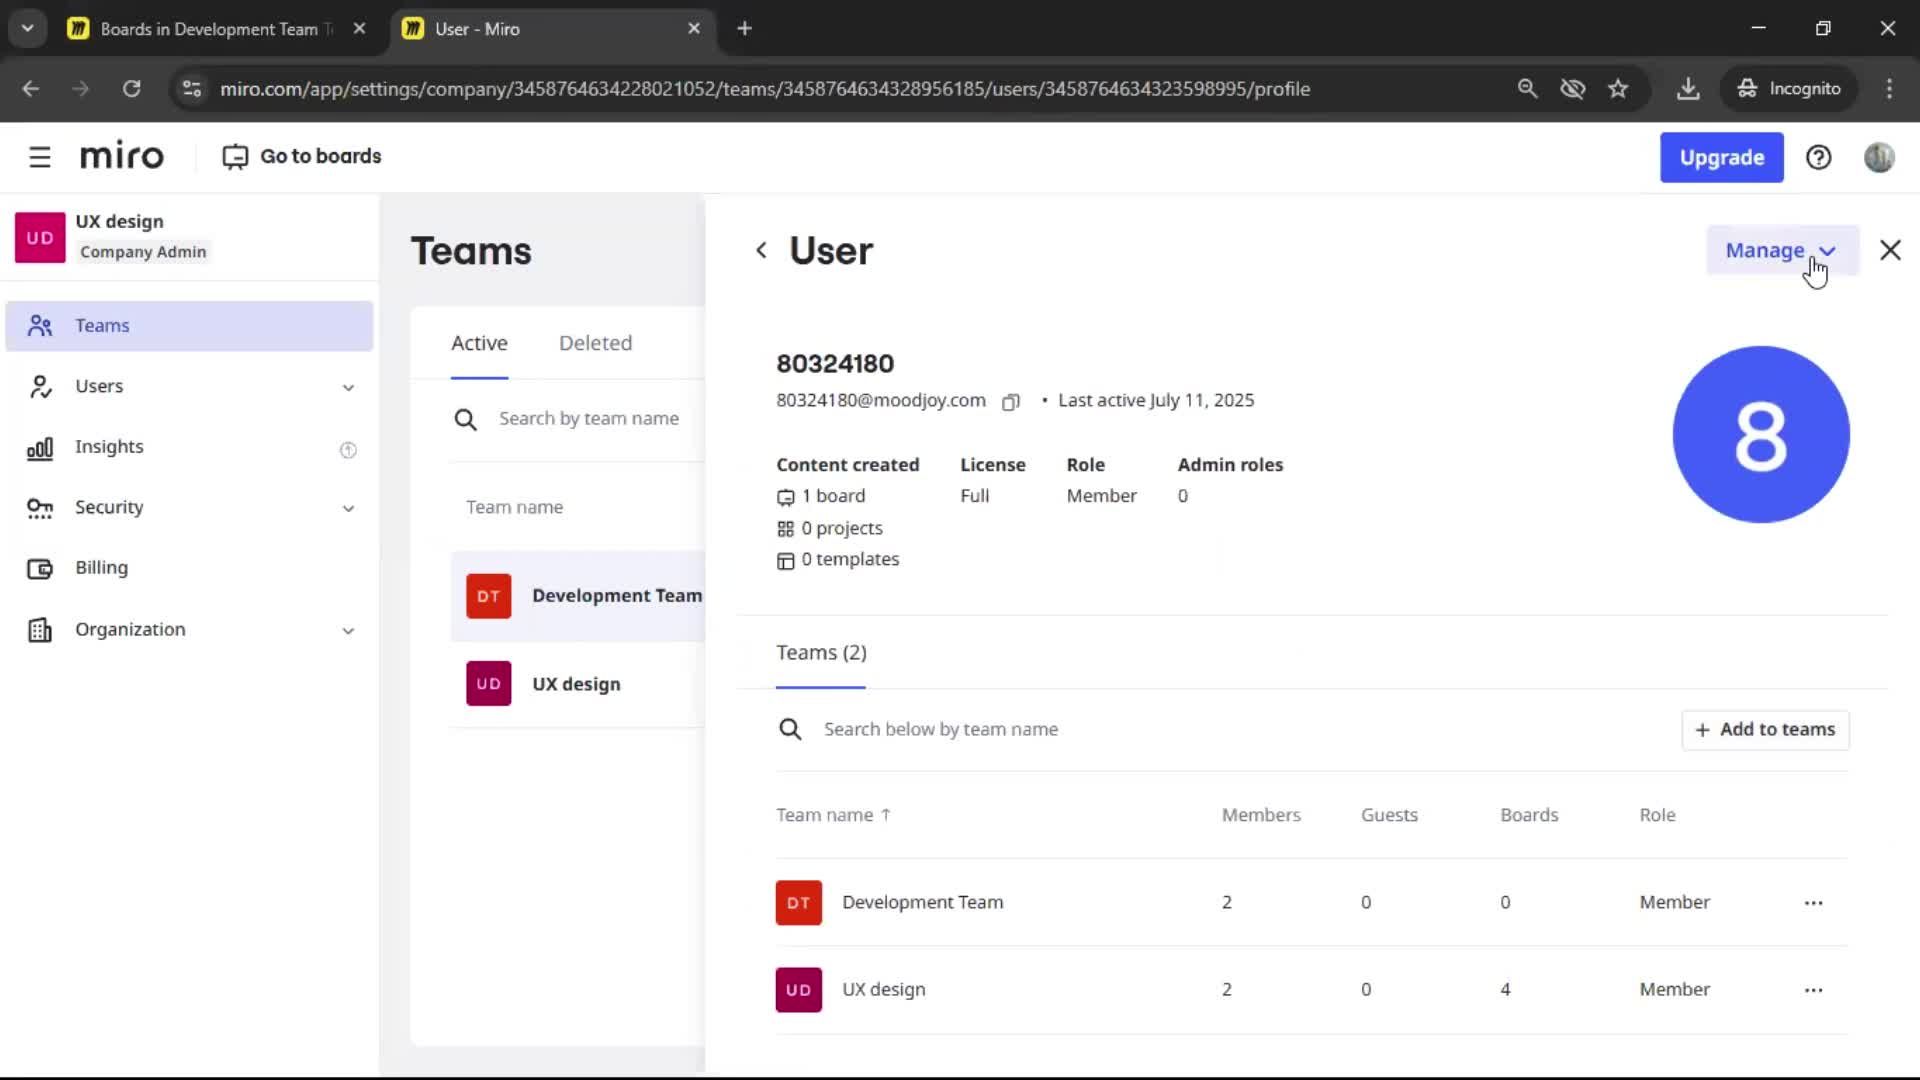Open Insights in the sidebar
Image resolution: width=1920 pixels, height=1080 pixels.
pos(189,447)
